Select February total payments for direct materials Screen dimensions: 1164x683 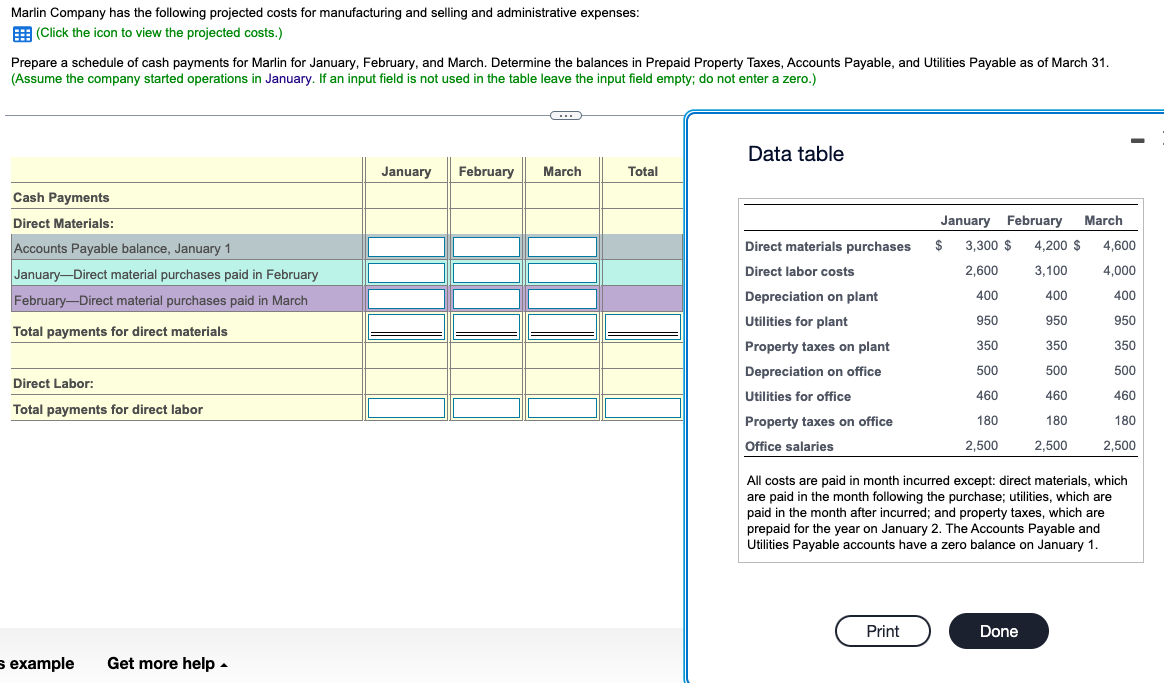click(x=486, y=327)
